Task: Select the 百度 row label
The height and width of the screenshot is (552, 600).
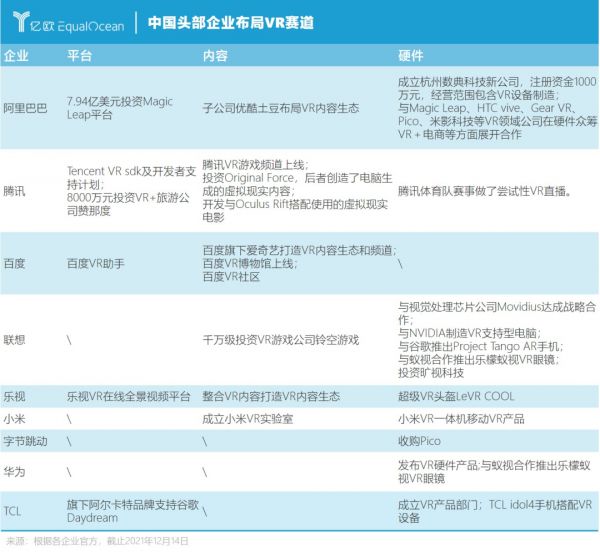Action: click(x=16, y=264)
